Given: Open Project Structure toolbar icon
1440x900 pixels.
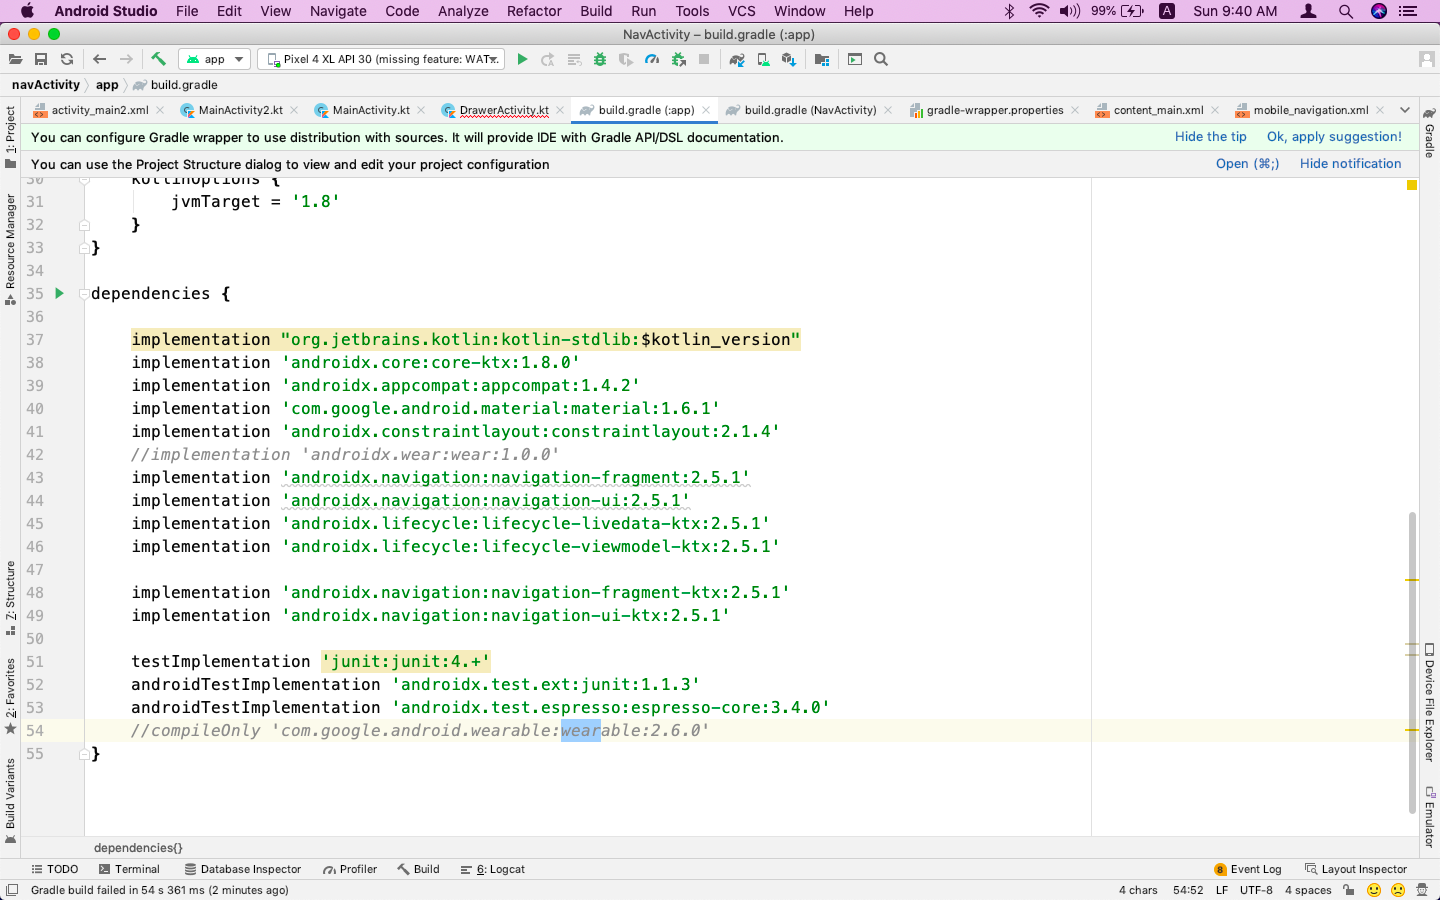Looking at the screenshot, I should [x=822, y=60].
